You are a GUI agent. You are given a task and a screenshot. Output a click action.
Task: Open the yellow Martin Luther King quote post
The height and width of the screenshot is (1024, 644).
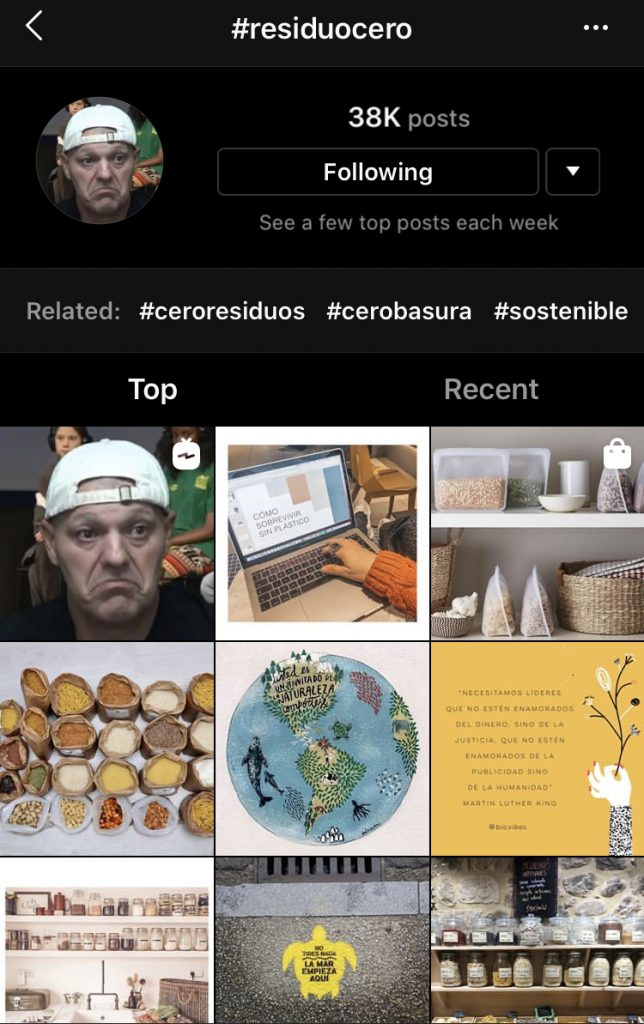(538, 749)
